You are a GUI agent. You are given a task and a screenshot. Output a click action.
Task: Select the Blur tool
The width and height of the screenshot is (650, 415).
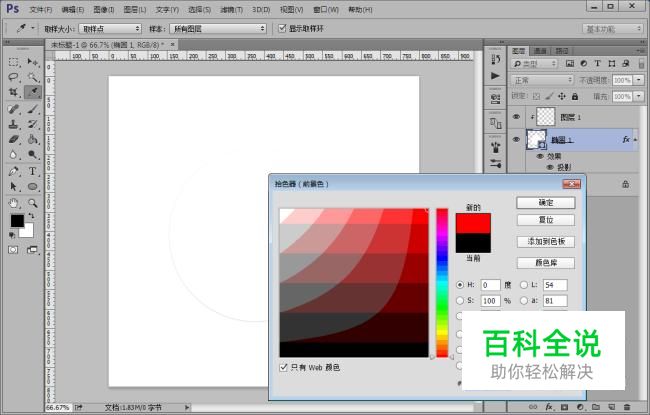(13, 155)
